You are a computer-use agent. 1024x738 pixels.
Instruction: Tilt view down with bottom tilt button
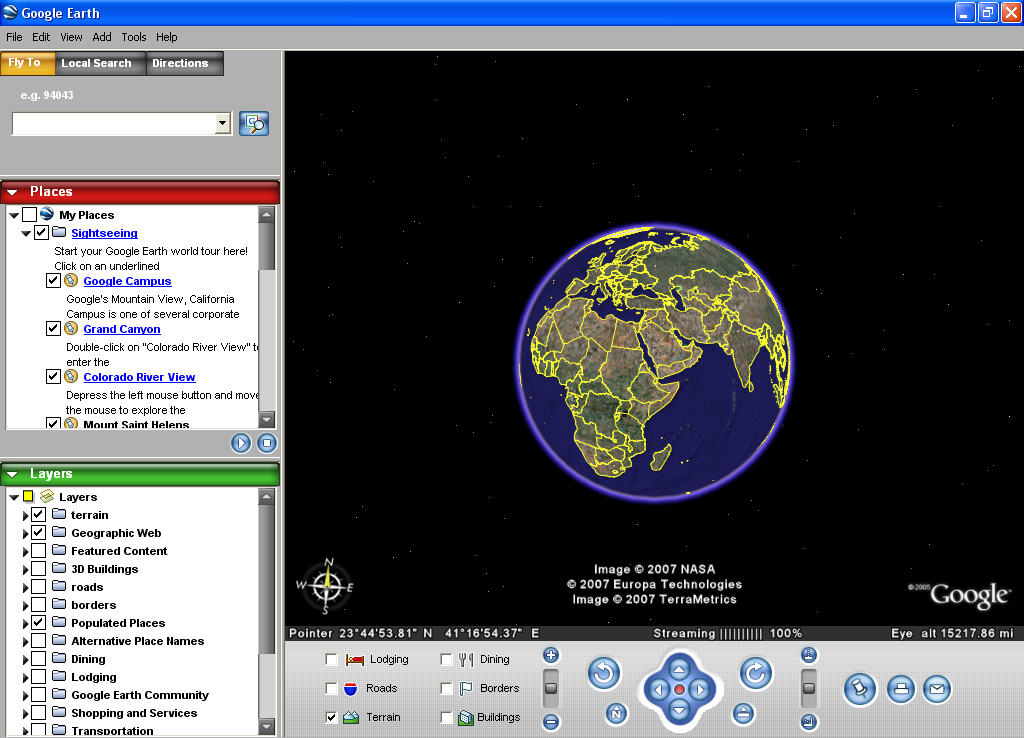coord(808,722)
